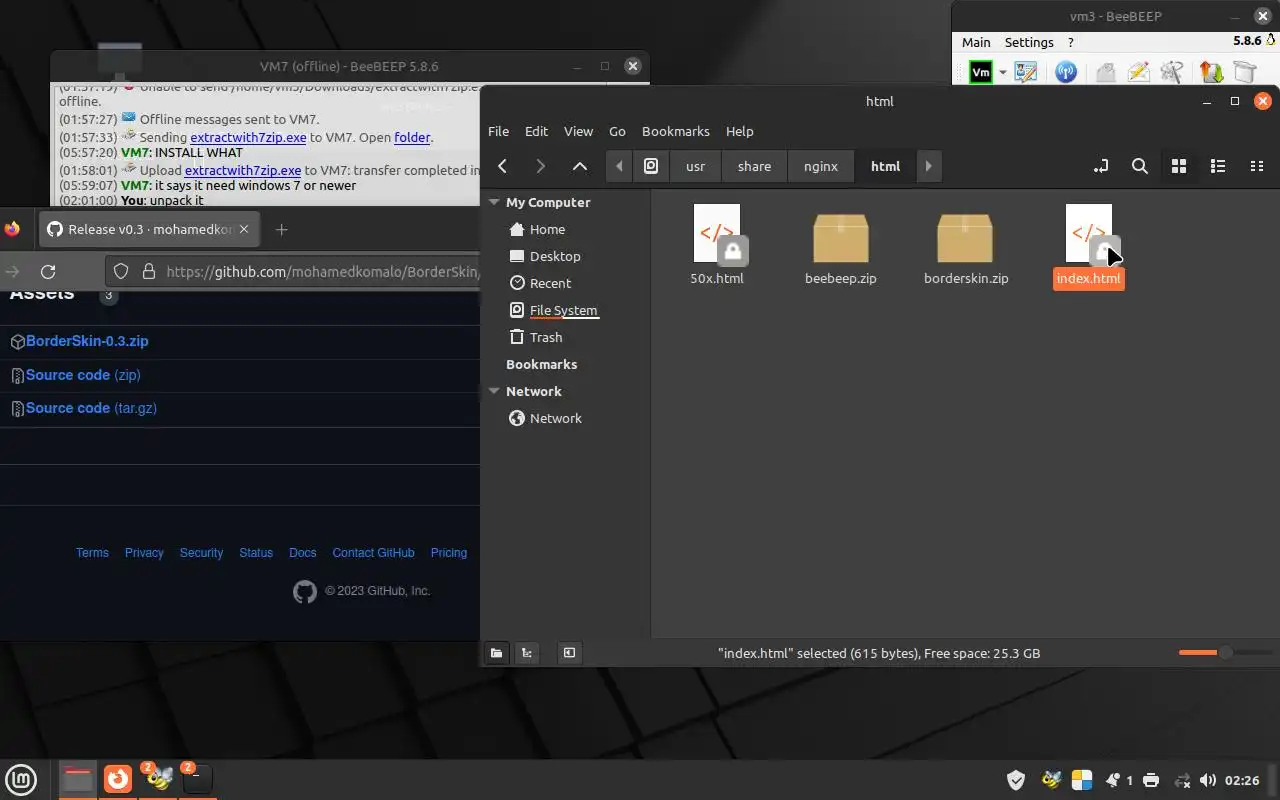
Task: Open BeeBEEP status dropdown arrow
Action: pyautogui.click(x=1002, y=73)
